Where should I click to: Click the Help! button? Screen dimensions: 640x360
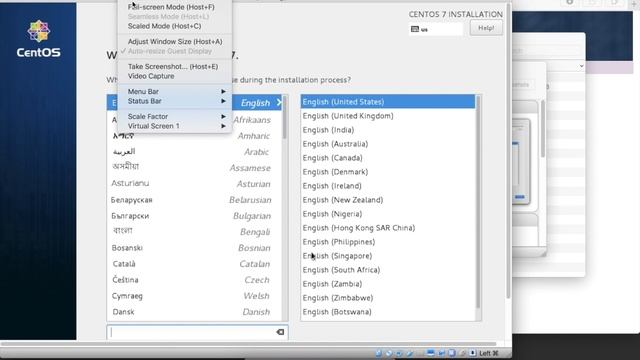486,28
